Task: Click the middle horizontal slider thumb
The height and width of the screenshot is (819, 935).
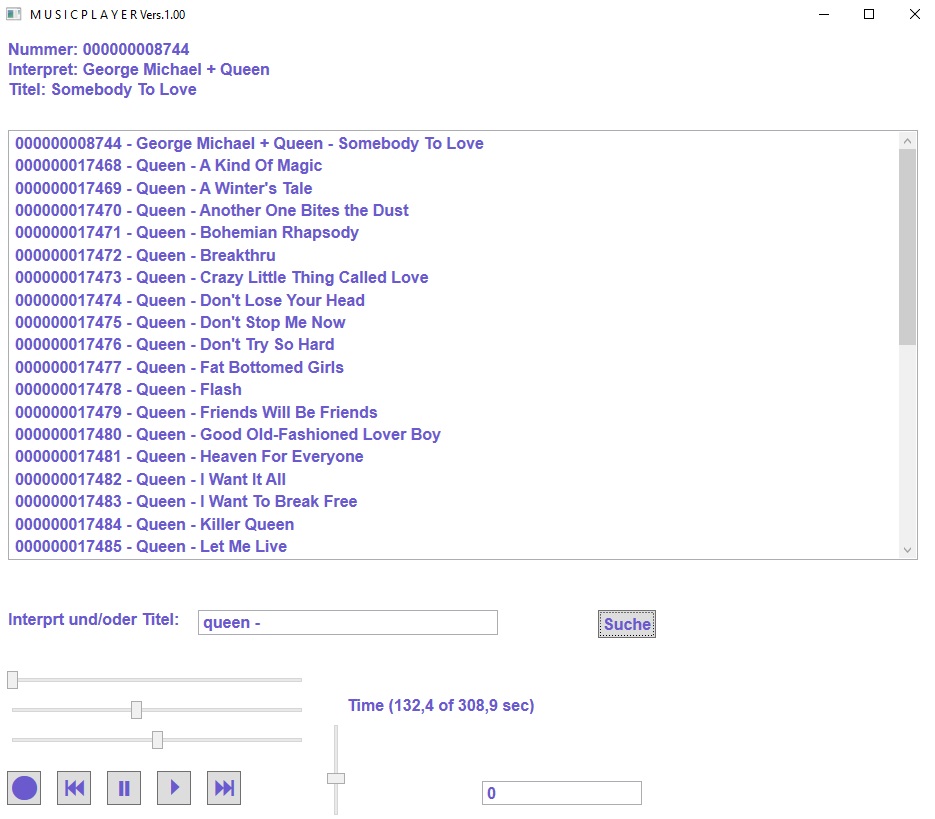Action: pyautogui.click(x=137, y=710)
